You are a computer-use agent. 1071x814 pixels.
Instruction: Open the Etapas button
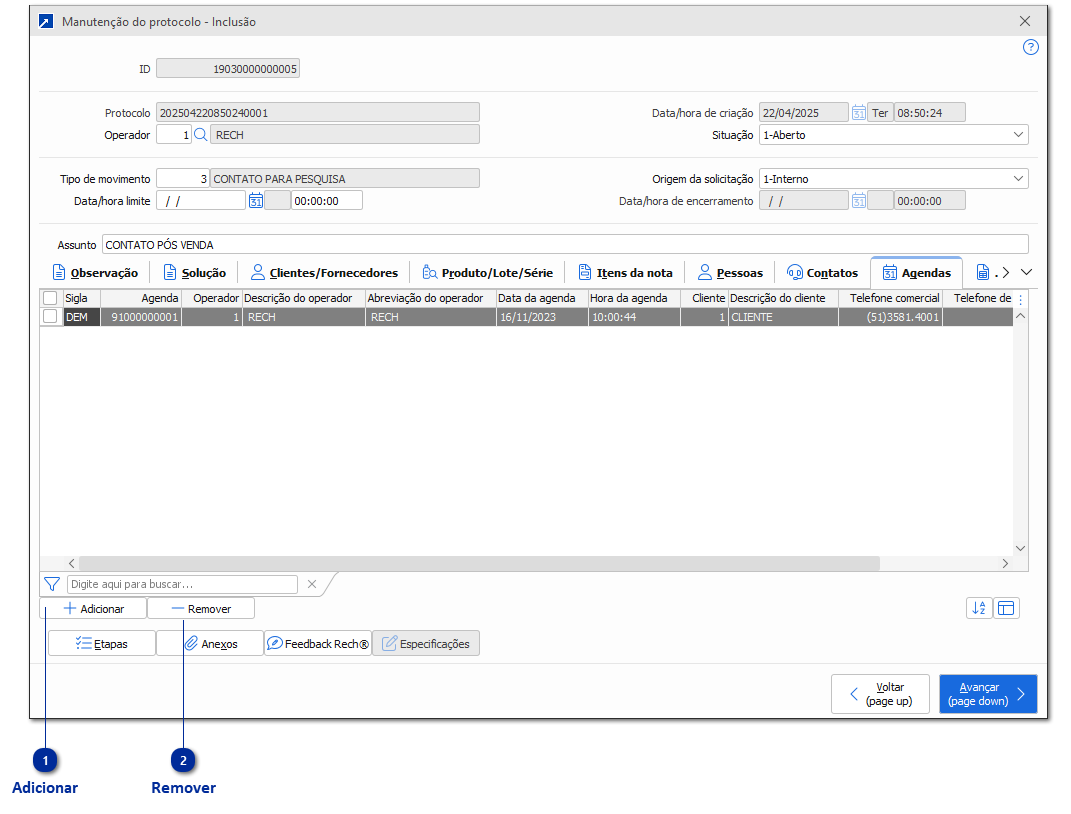click(102, 643)
